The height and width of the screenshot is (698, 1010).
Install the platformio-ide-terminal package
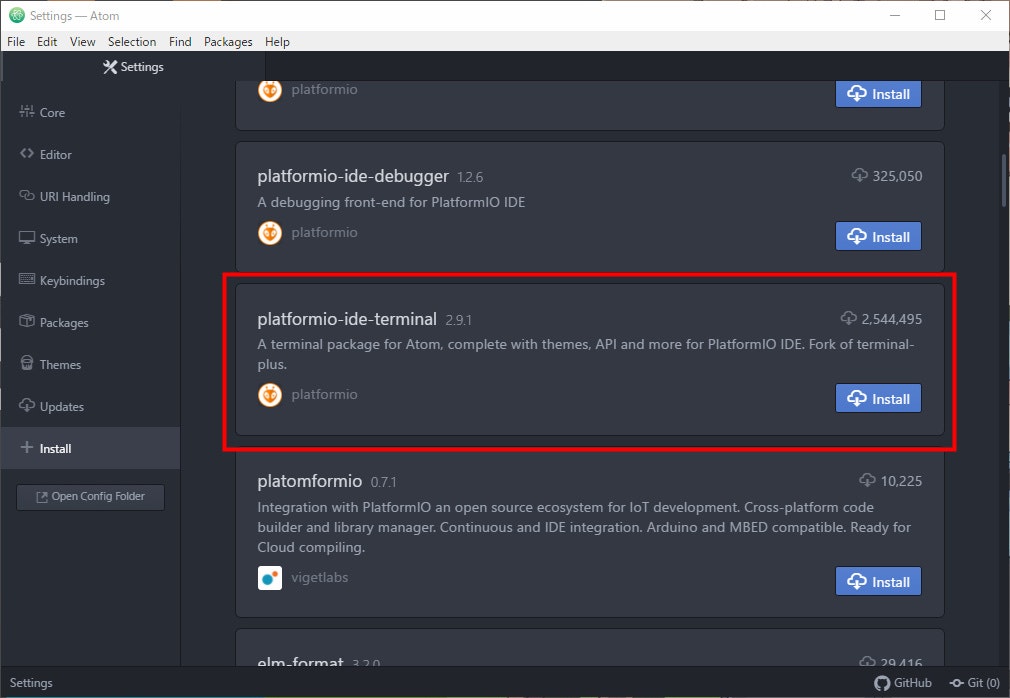point(878,399)
